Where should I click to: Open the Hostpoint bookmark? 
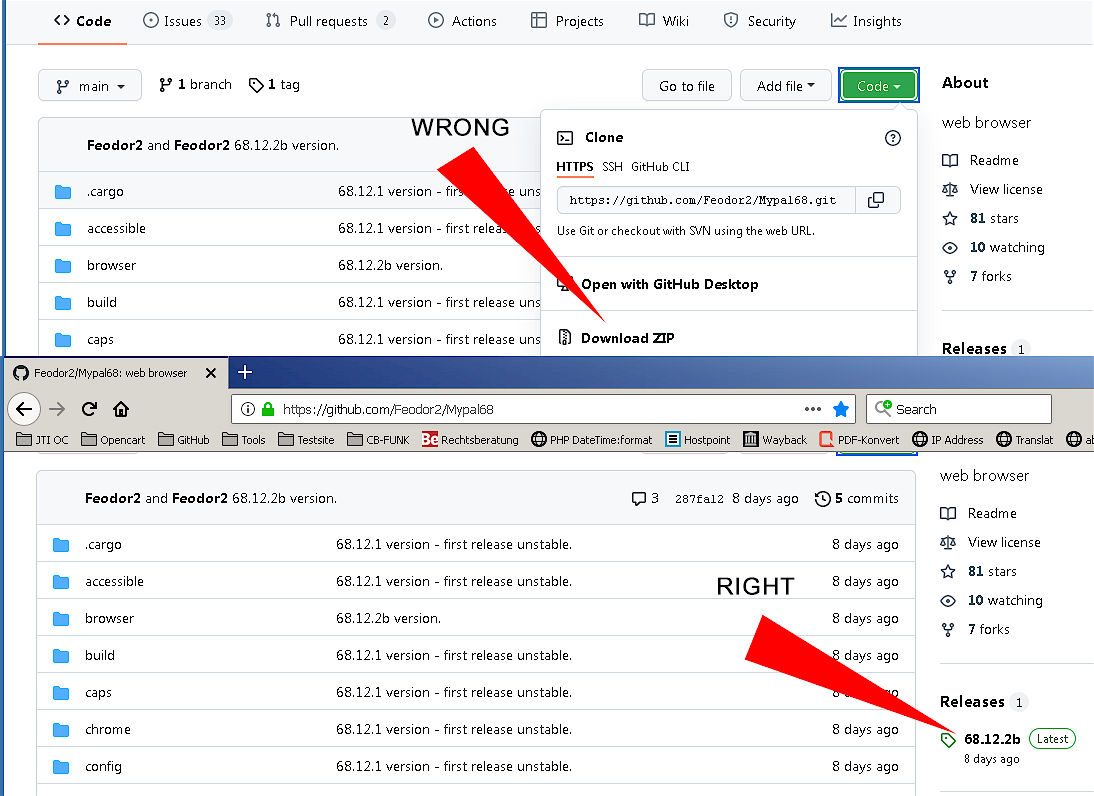click(x=698, y=440)
